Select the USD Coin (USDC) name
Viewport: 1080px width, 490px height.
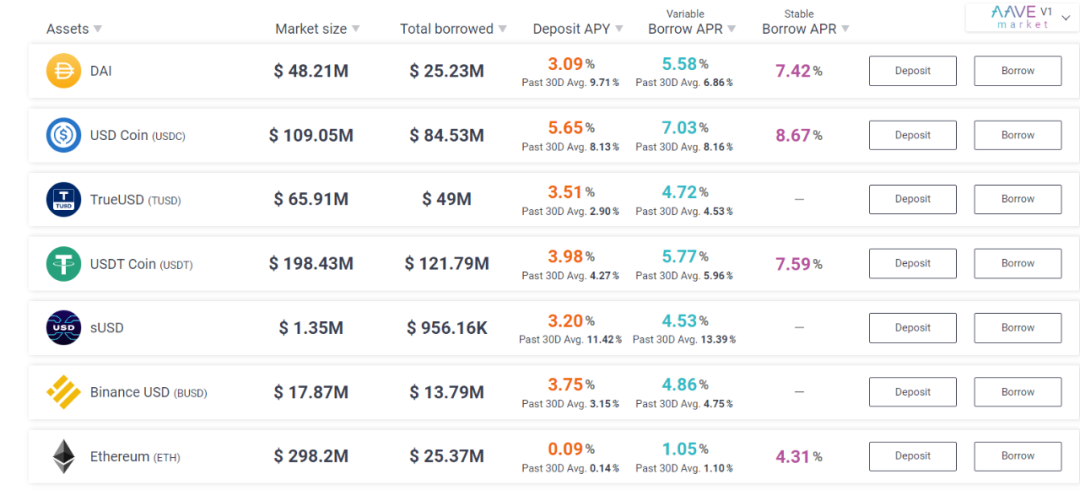point(138,136)
